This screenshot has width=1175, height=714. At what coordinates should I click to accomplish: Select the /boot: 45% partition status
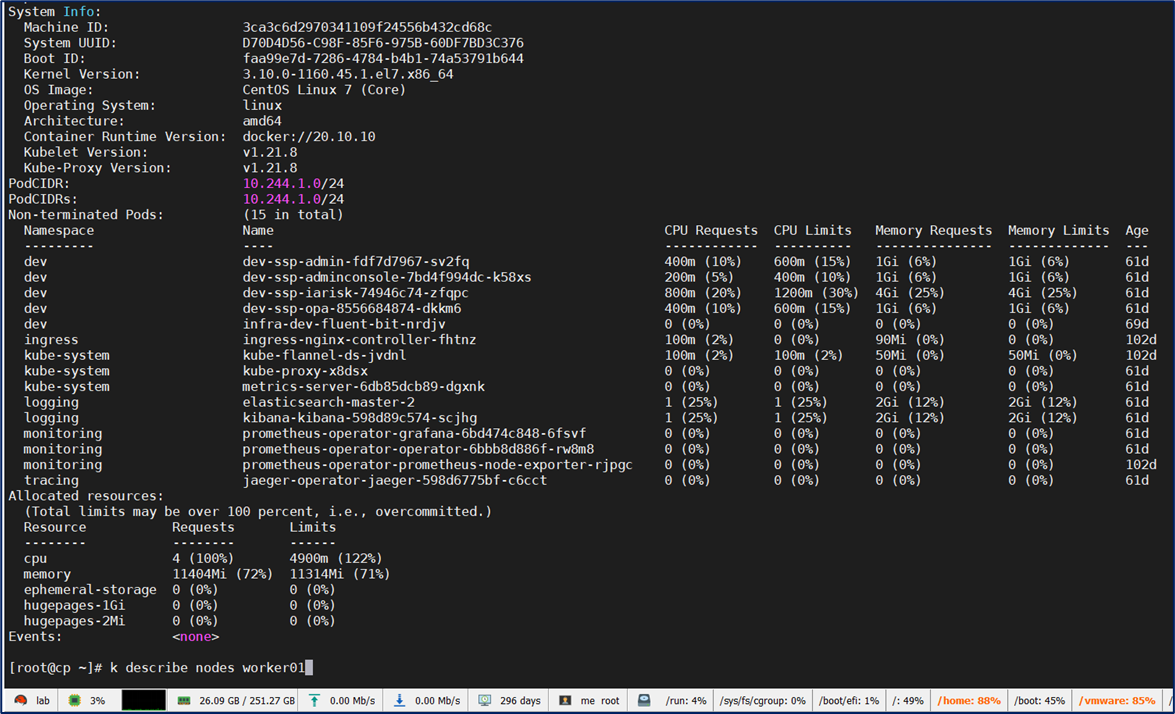pyautogui.click(x=1039, y=701)
